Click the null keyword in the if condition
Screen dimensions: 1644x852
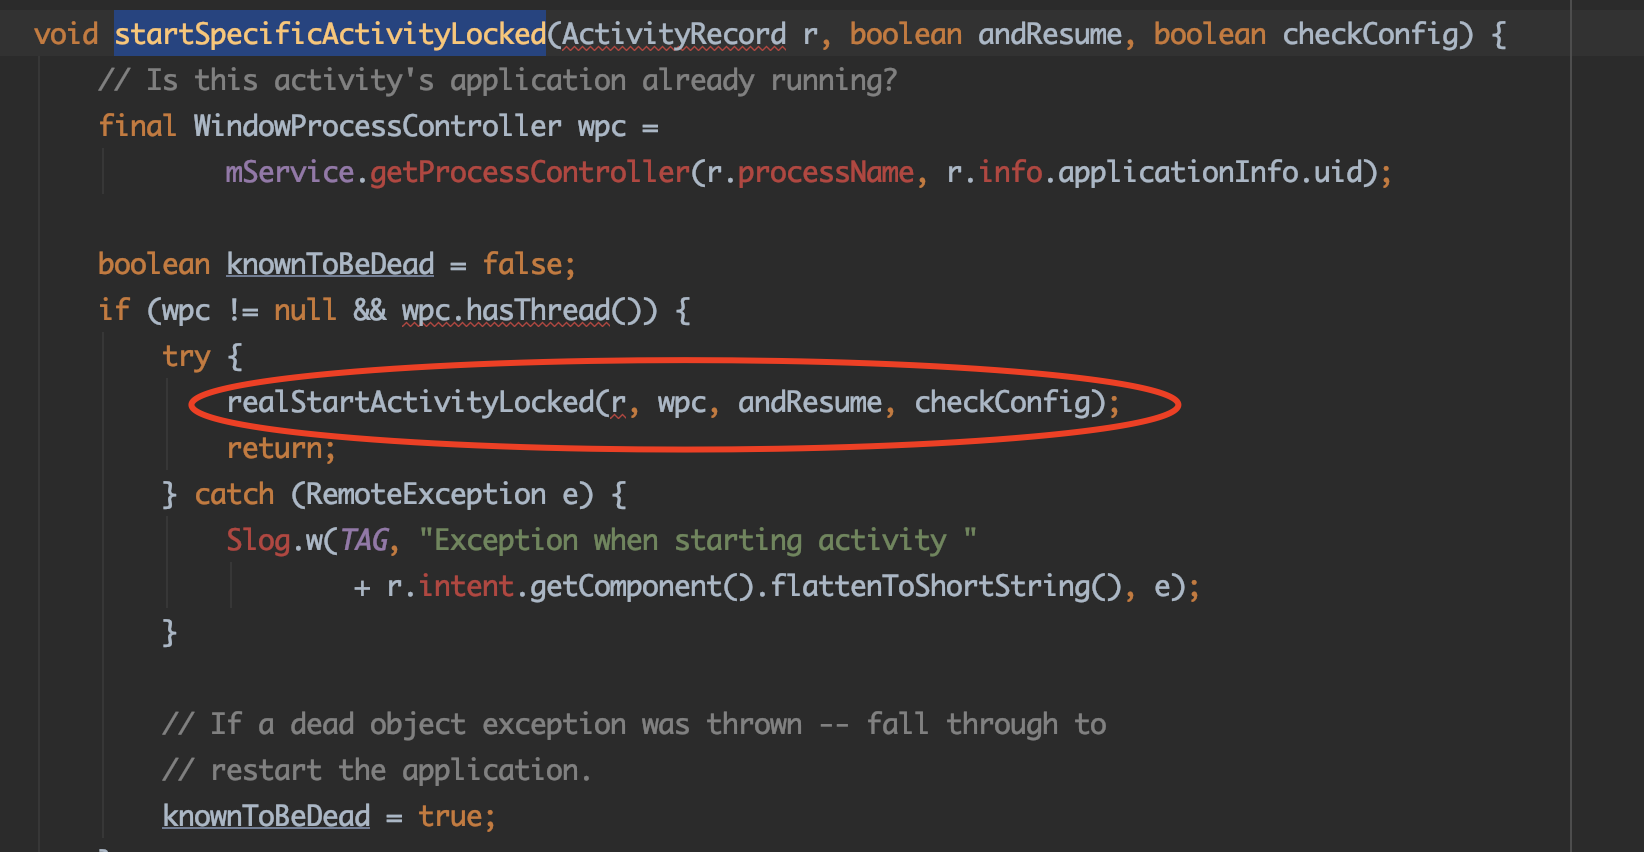point(305,310)
